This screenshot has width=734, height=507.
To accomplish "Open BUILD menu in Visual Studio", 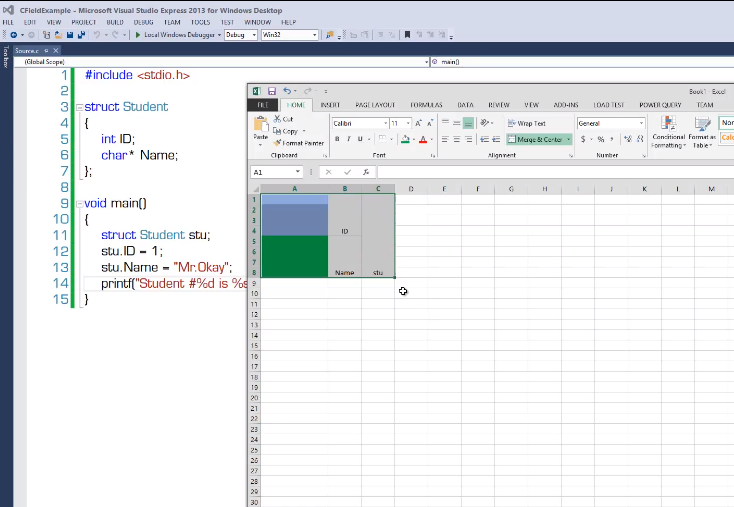I will click(x=115, y=22).
